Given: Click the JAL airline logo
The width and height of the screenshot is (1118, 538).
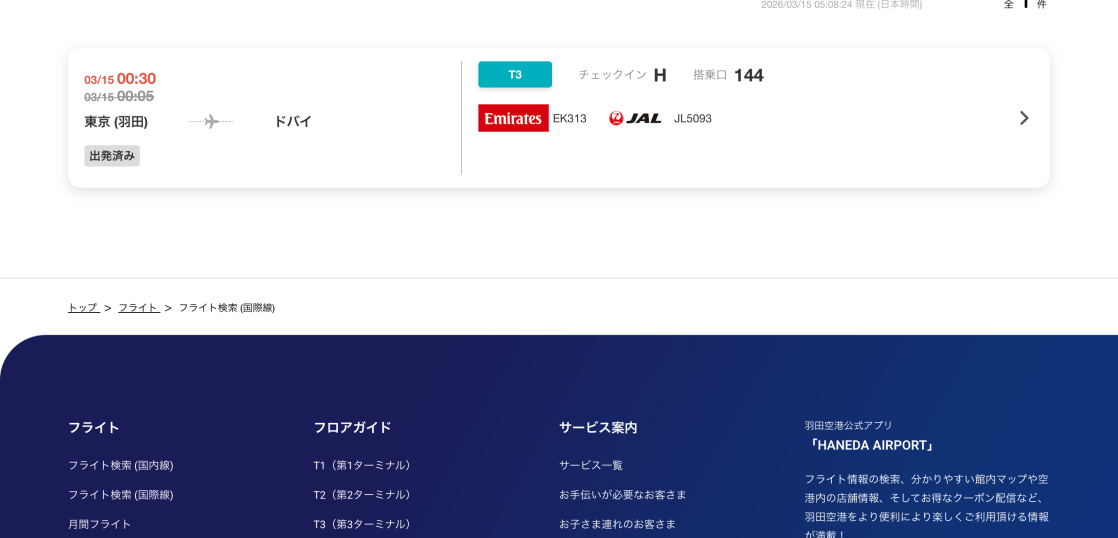Looking at the screenshot, I should (635, 118).
